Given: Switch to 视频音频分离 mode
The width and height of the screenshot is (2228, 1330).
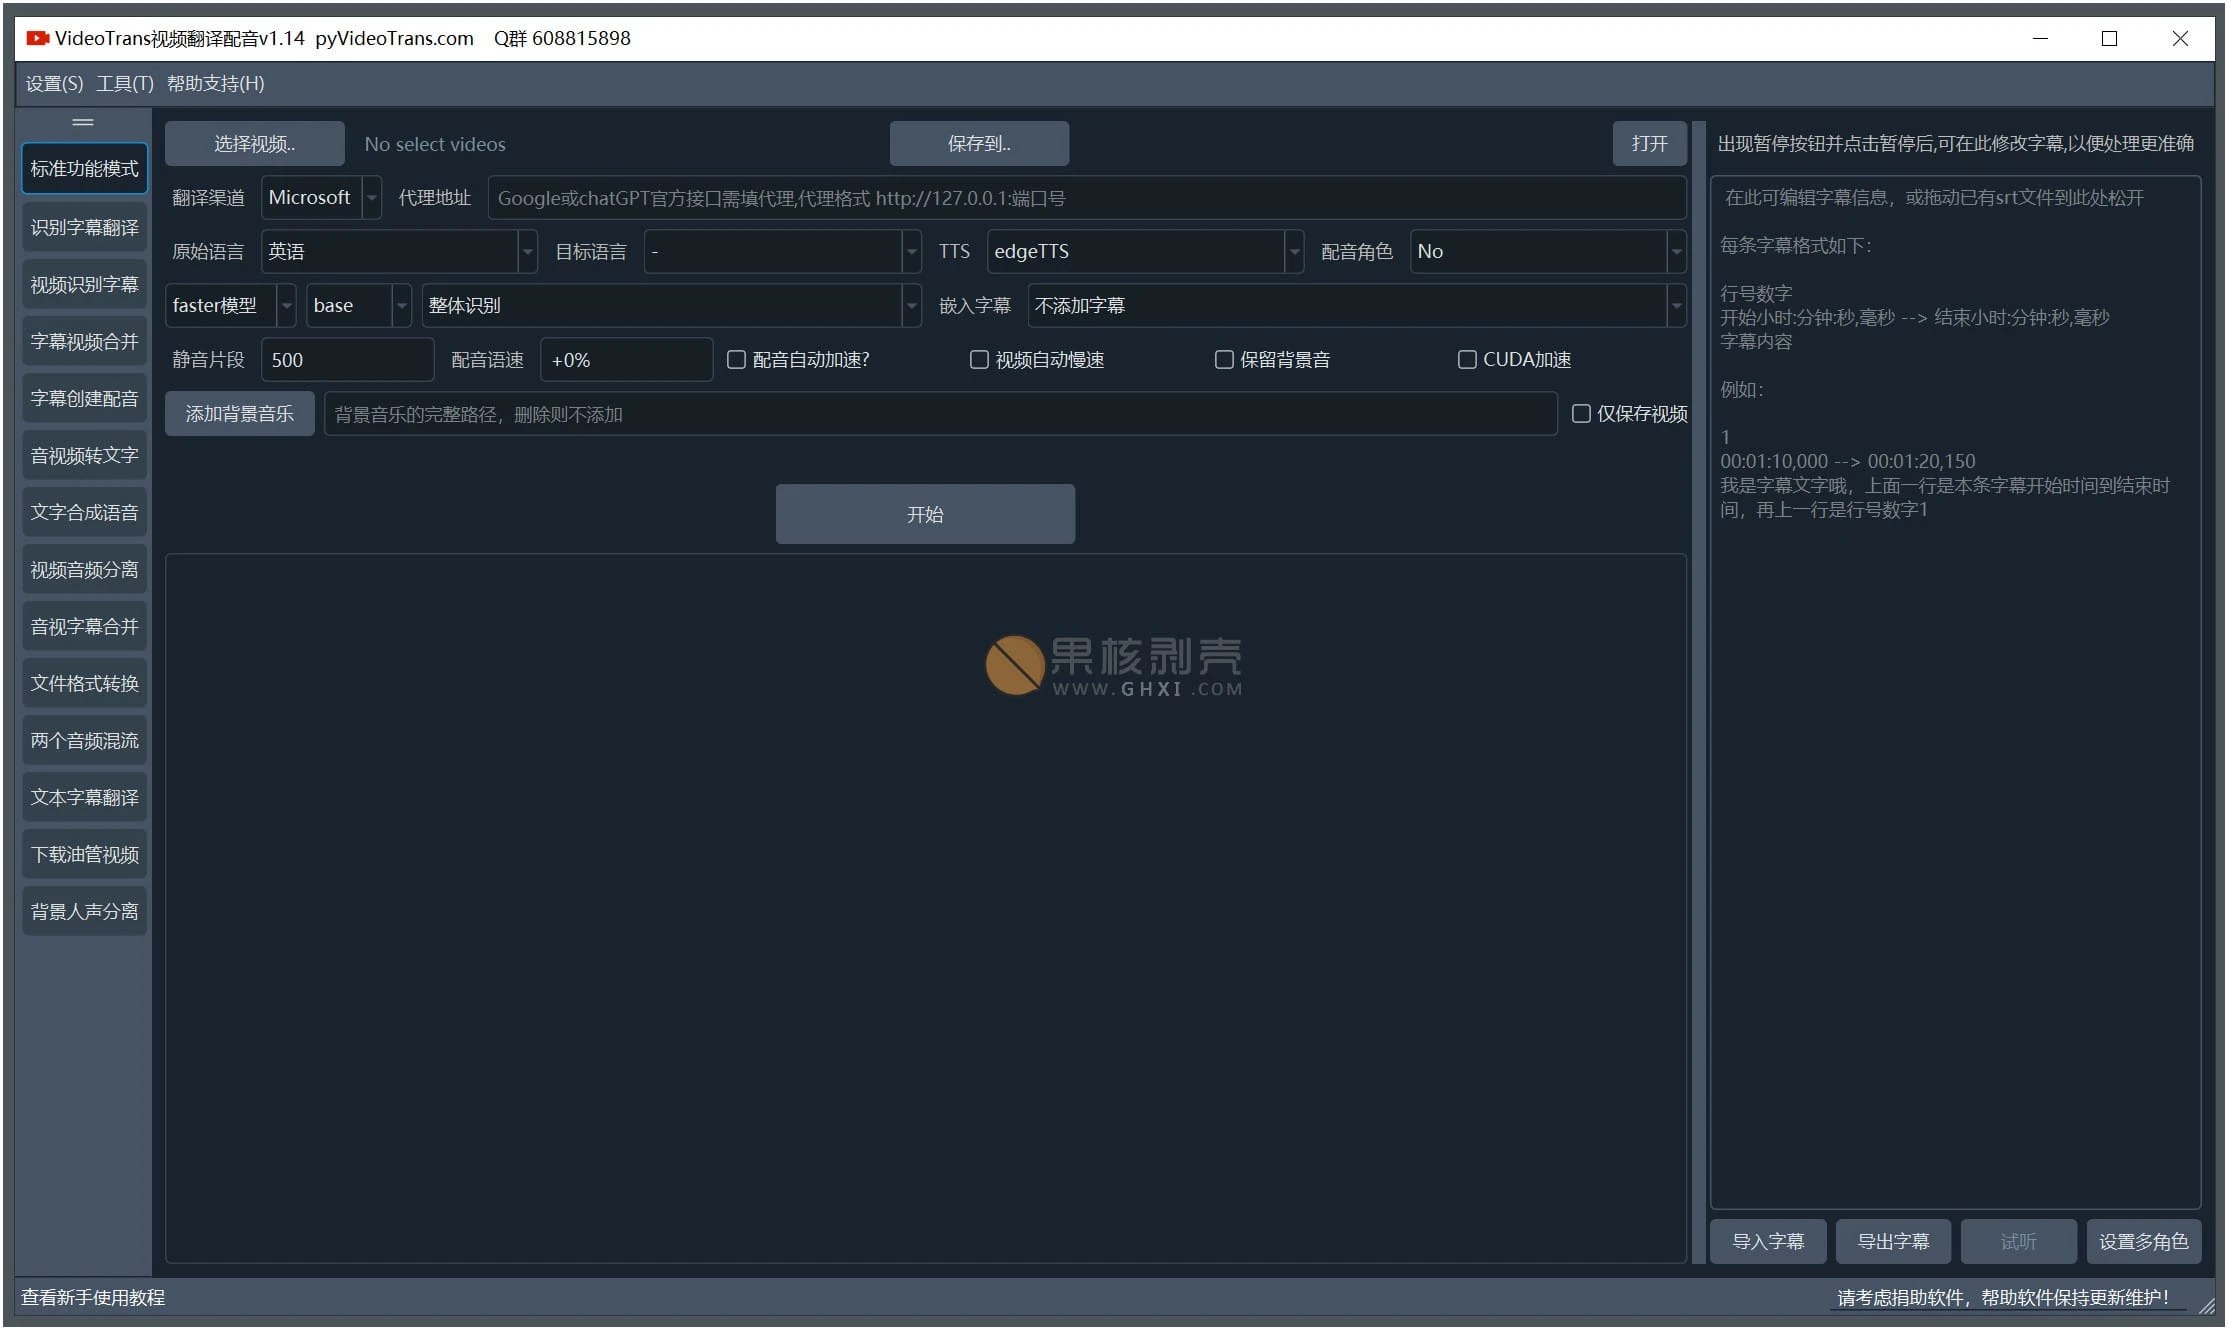Looking at the screenshot, I should tap(84, 568).
